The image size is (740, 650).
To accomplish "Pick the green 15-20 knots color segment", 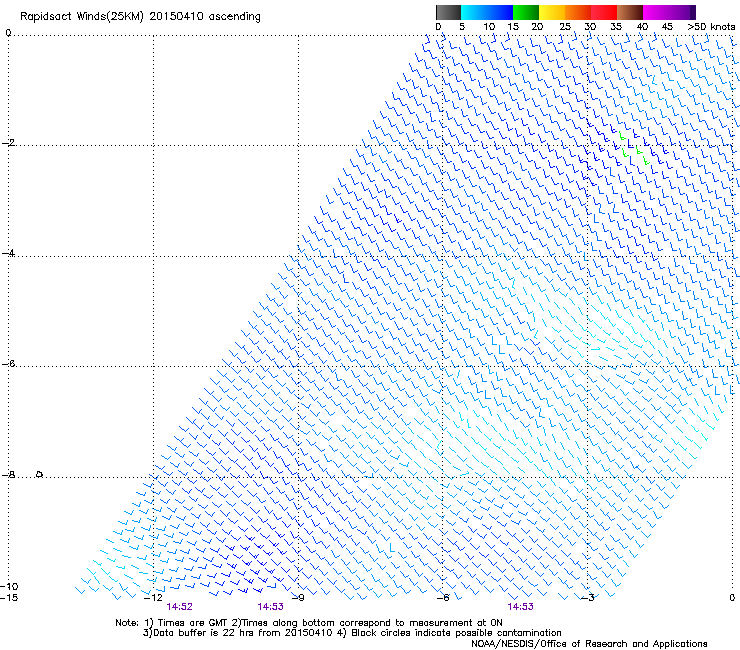I will pos(526,12).
